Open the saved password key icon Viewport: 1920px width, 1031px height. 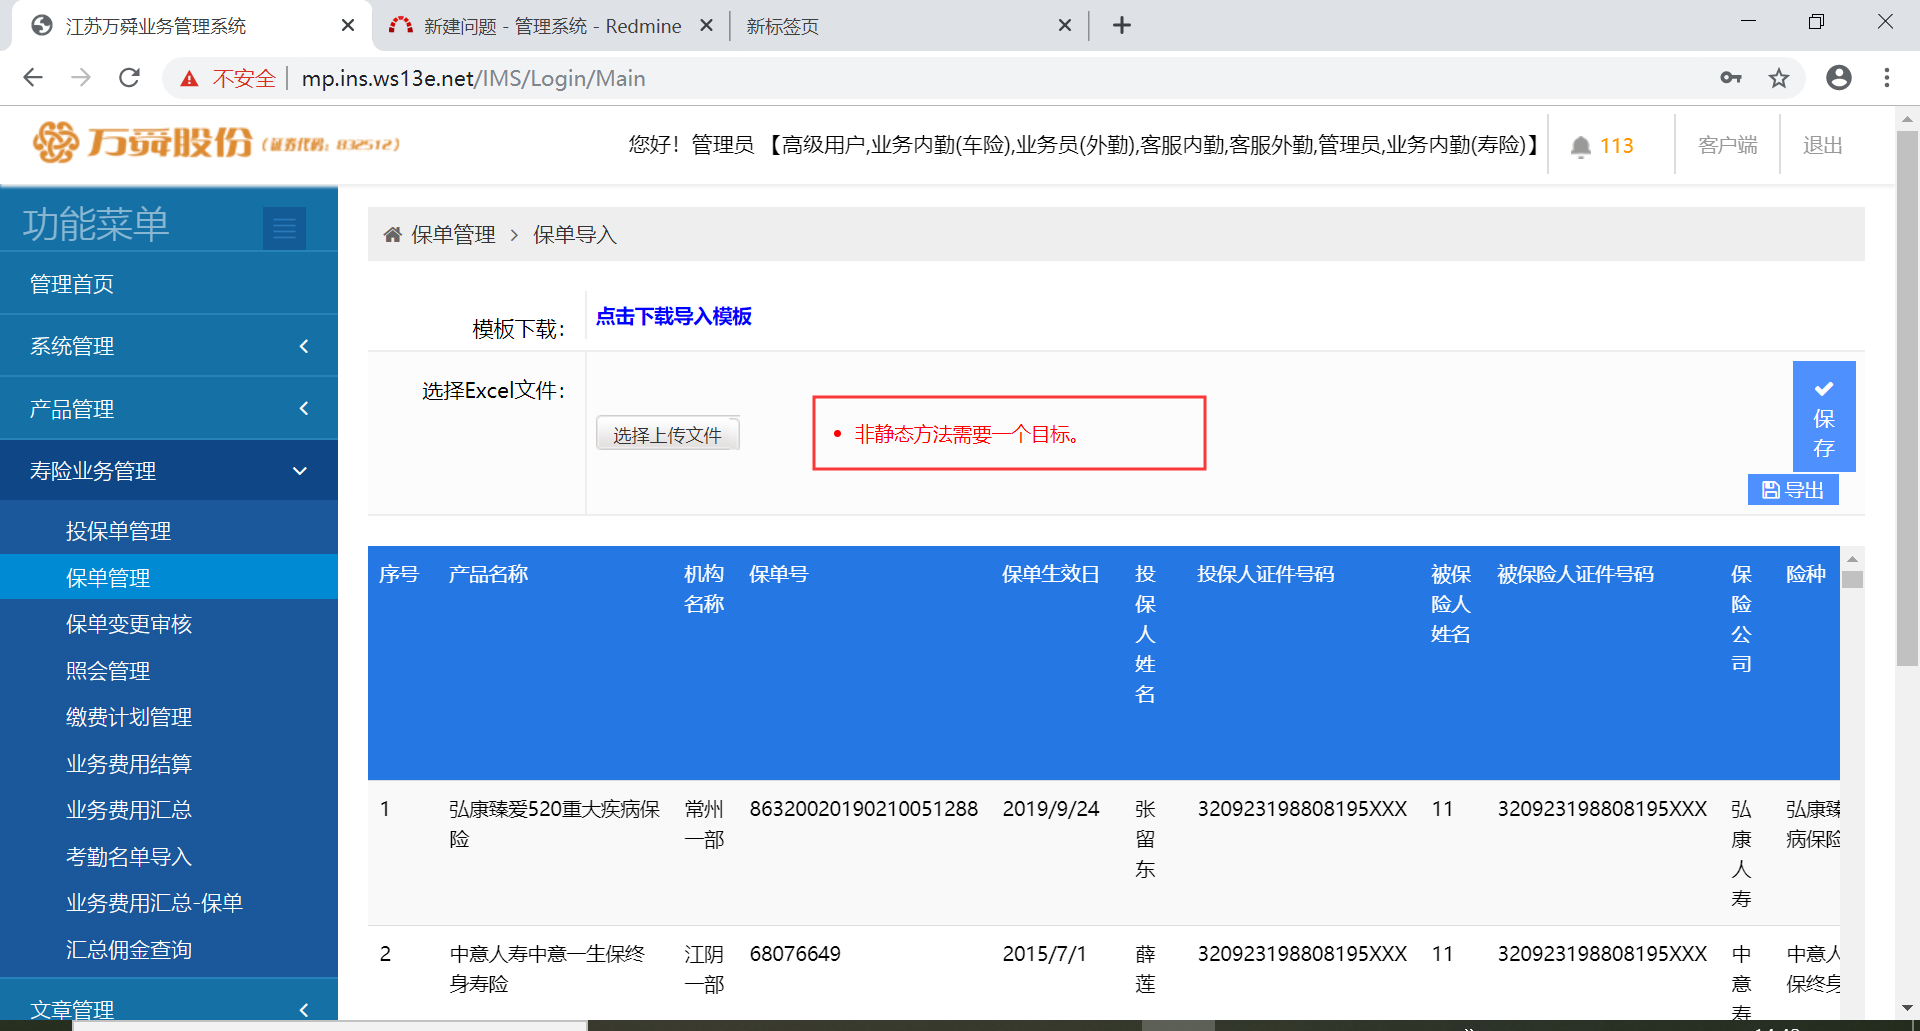(1730, 78)
